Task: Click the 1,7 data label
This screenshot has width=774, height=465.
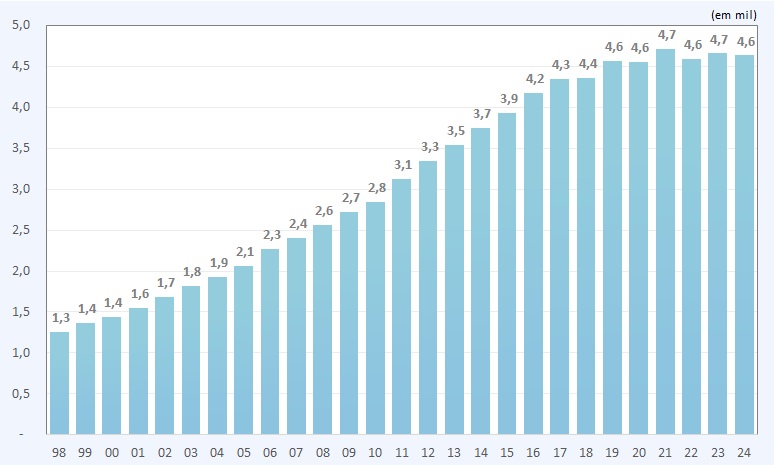Action: tap(166, 283)
